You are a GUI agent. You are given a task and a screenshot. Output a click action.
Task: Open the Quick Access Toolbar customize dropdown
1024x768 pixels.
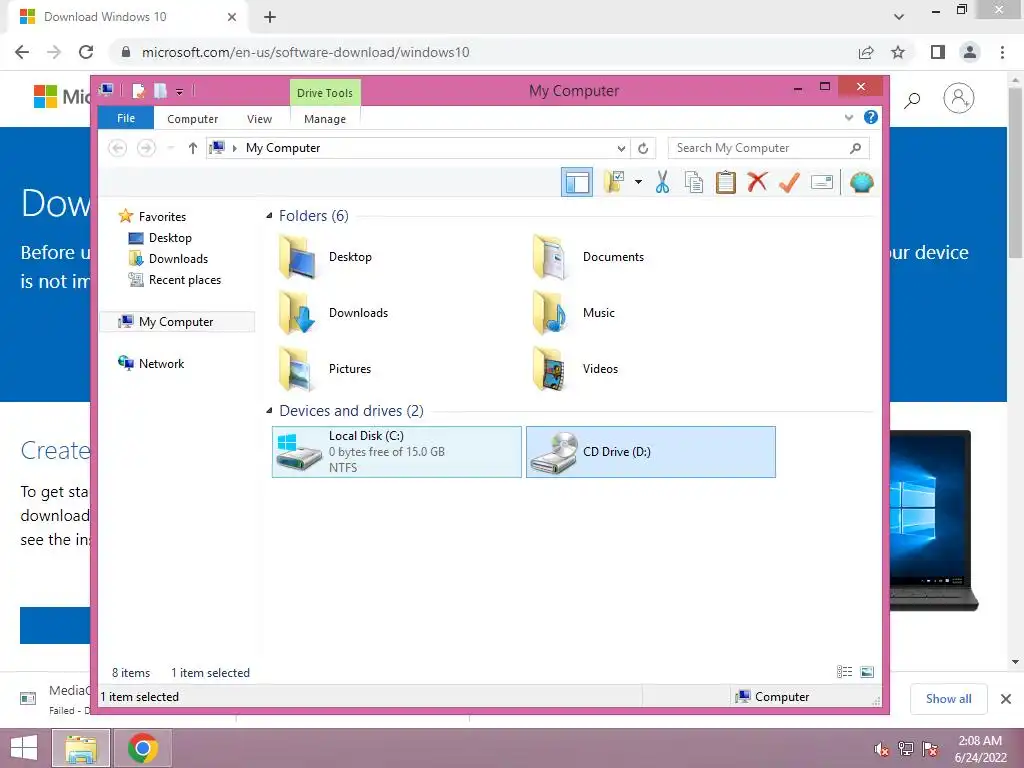[180, 91]
